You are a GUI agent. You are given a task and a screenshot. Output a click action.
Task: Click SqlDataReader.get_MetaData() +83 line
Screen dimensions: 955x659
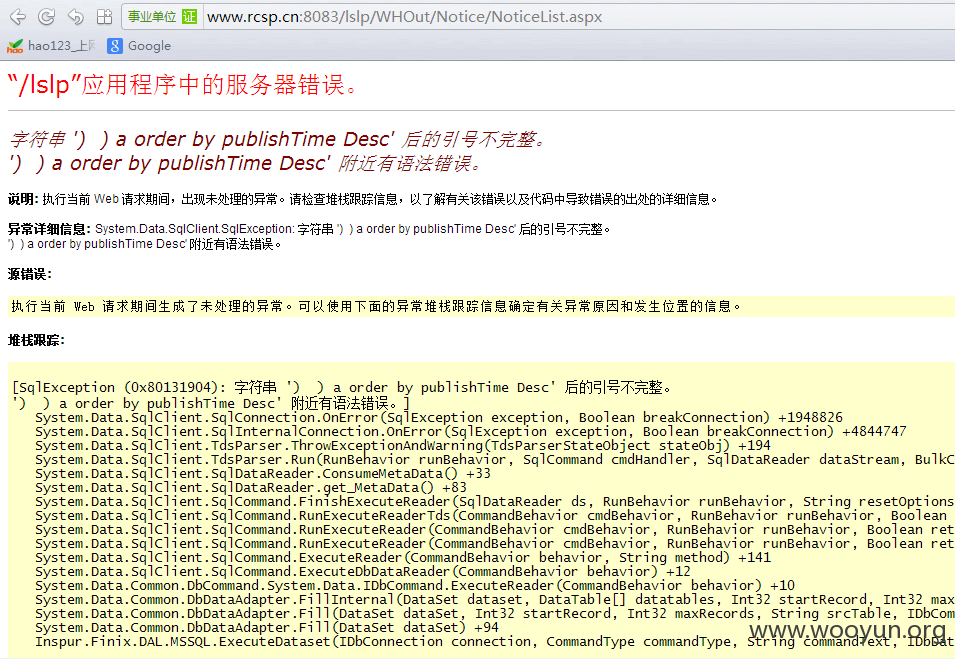click(x=251, y=488)
